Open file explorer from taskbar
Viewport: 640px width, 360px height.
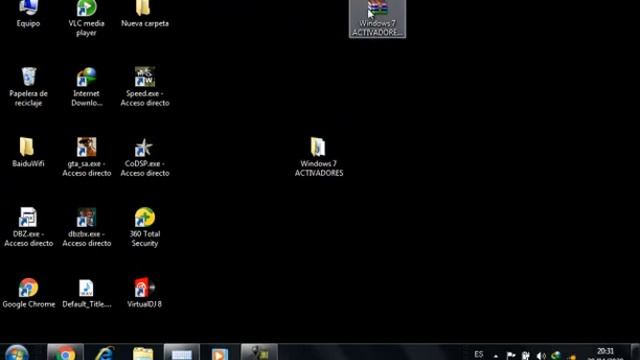point(143,353)
